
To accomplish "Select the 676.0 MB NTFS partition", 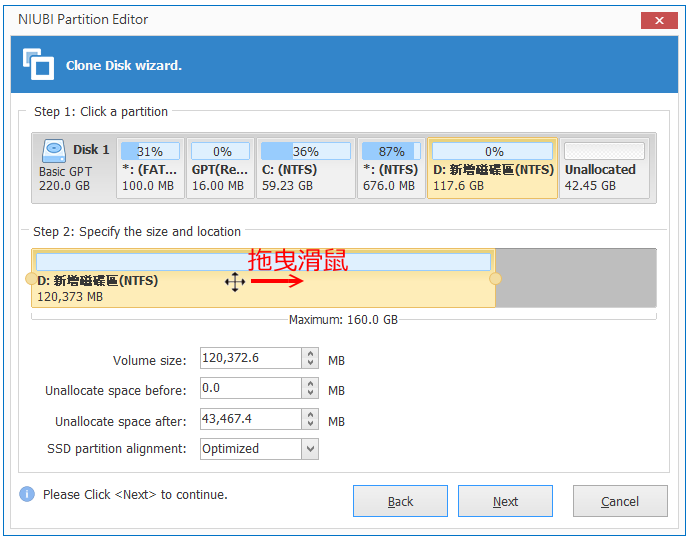I will coord(391,168).
